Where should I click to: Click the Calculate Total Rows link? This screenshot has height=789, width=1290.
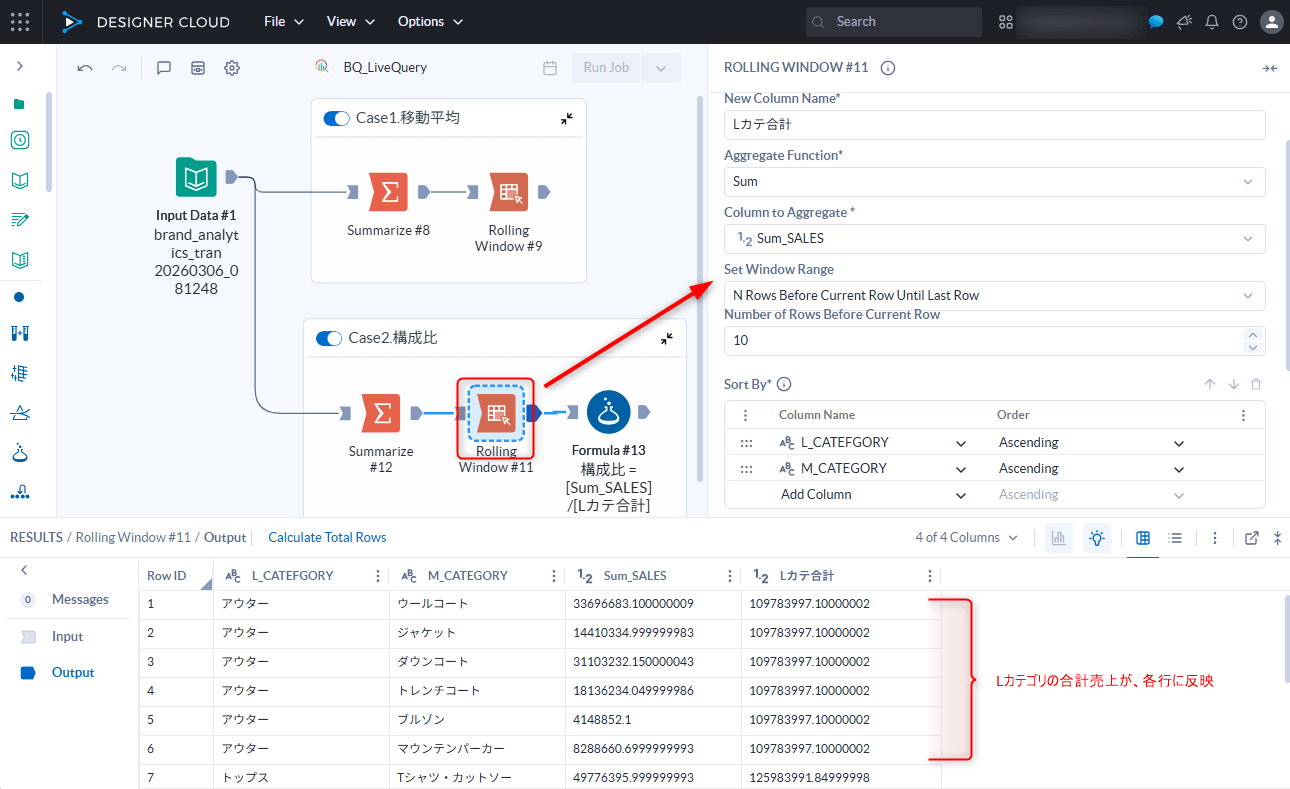[327, 538]
